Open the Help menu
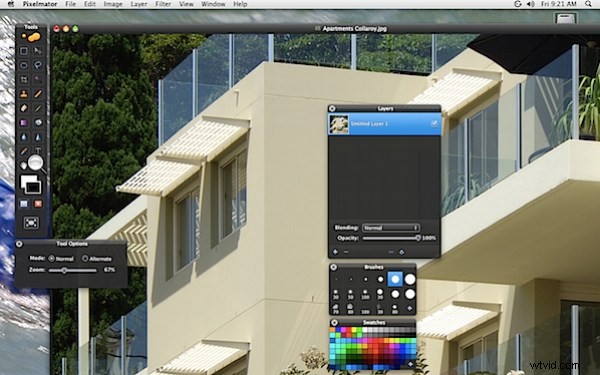 coord(240,4)
